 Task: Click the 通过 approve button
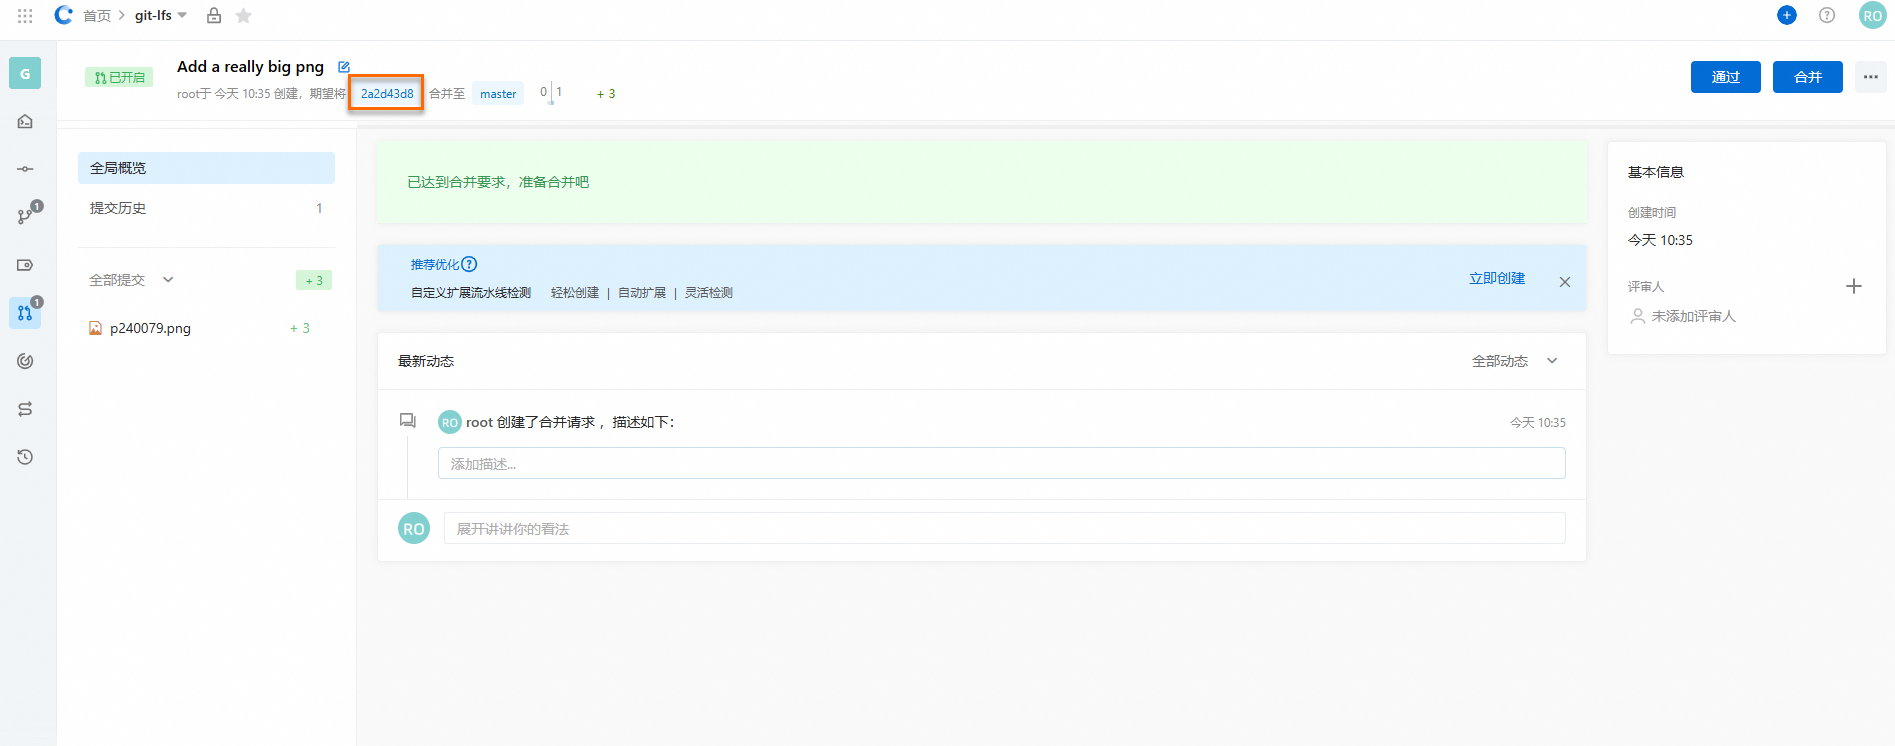point(1725,77)
